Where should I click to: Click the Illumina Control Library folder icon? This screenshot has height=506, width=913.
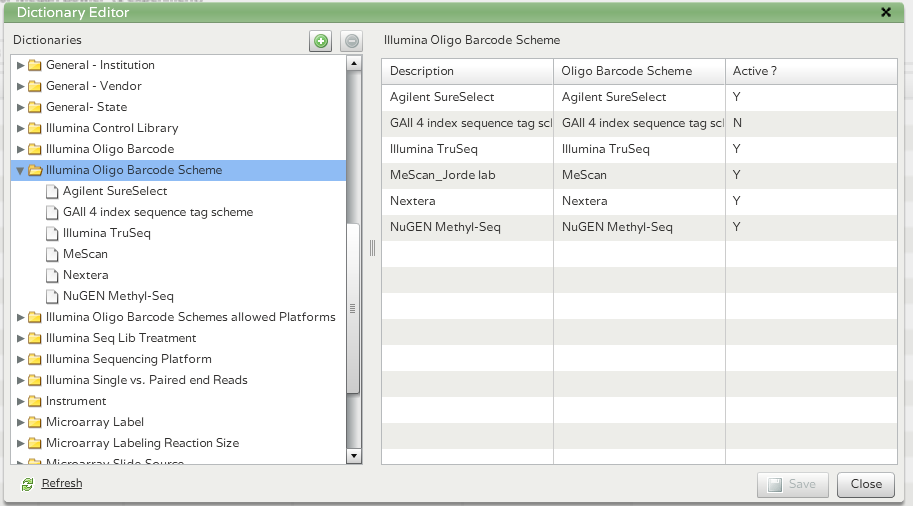35,128
